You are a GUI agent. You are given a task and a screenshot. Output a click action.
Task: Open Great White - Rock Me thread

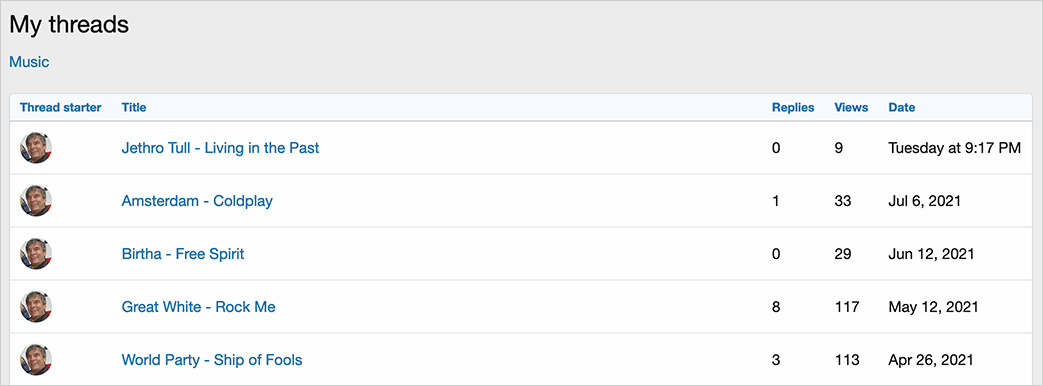198,307
